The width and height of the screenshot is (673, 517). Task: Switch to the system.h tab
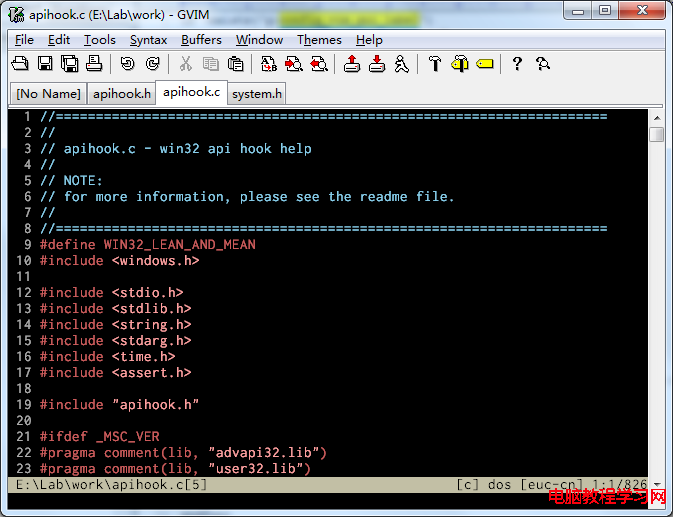pyautogui.click(x=257, y=94)
